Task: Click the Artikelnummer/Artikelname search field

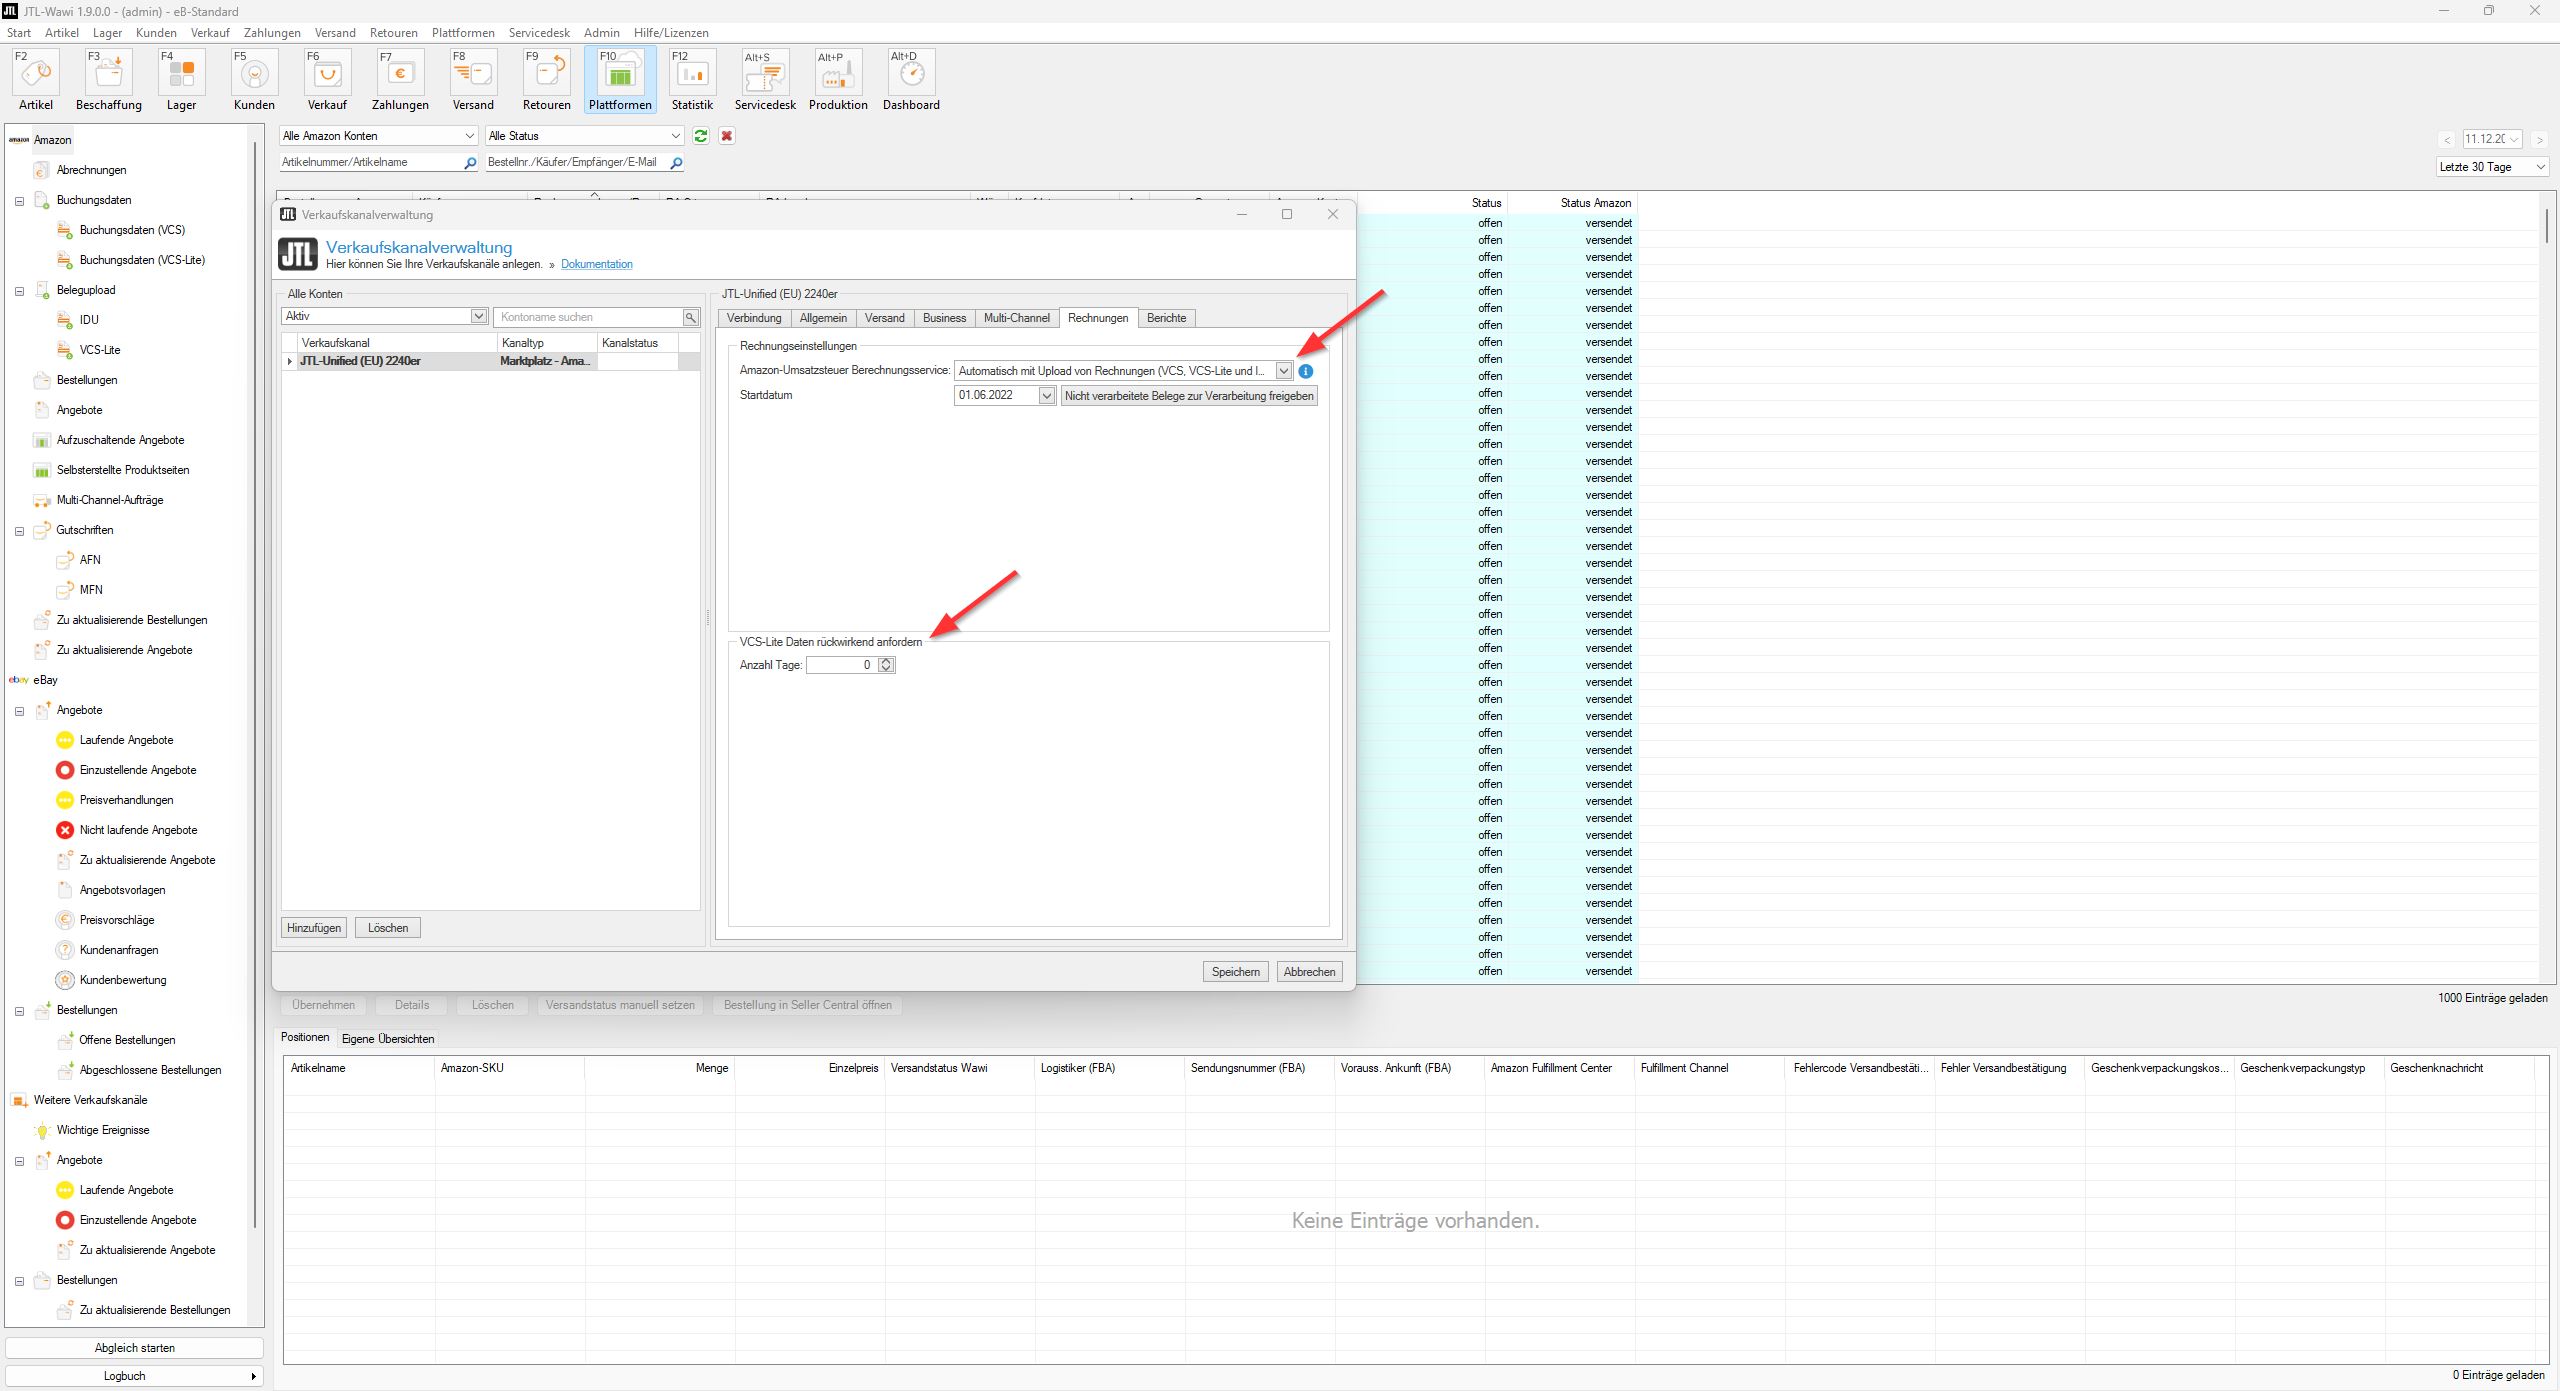Action: [x=370, y=162]
